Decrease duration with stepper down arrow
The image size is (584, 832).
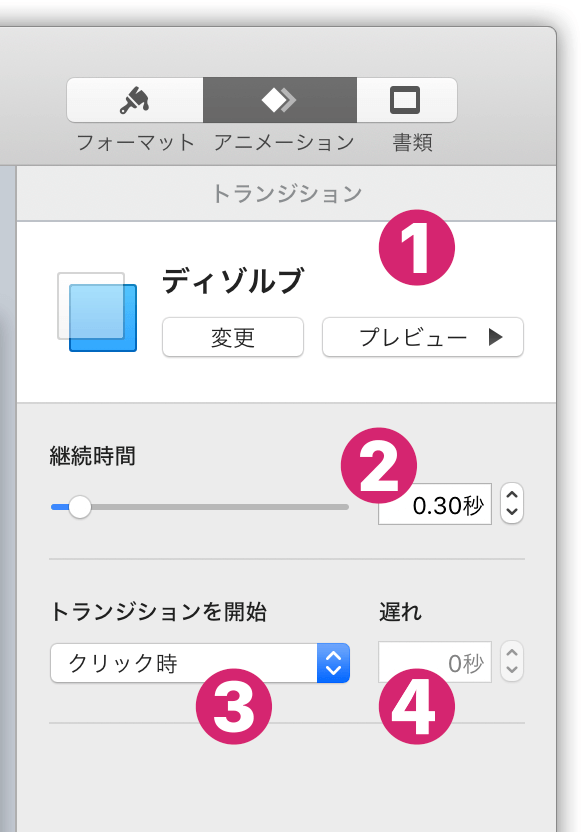pyautogui.click(x=512, y=513)
